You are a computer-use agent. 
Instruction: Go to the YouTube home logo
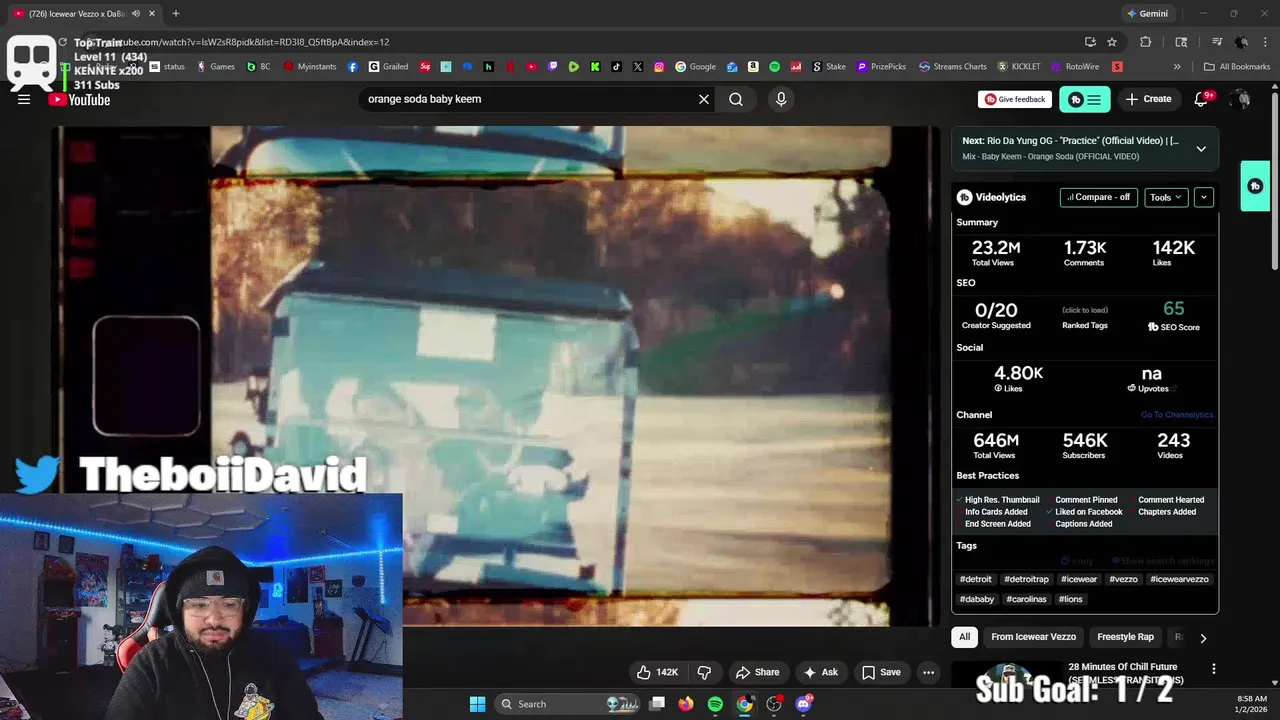pyautogui.click(x=79, y=99)
